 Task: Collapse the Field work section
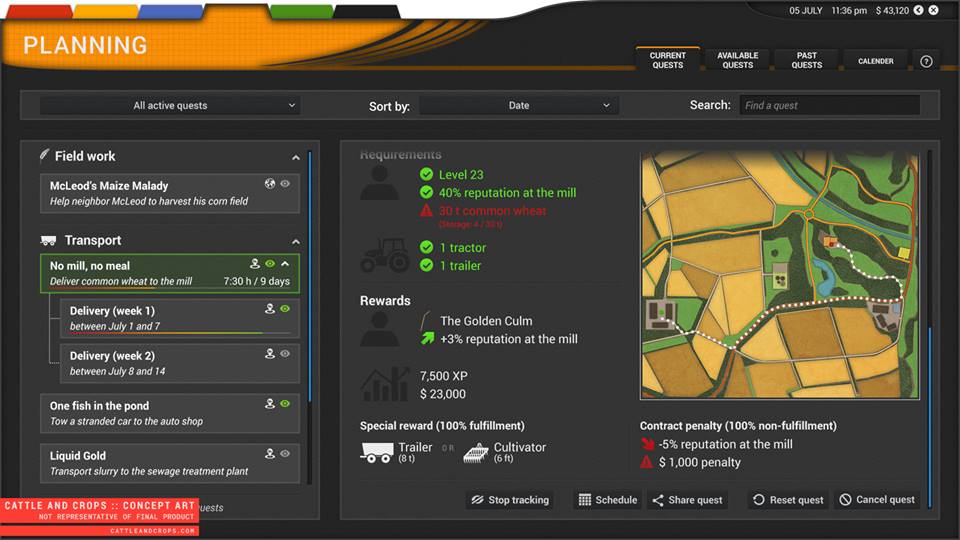coord(296,157)
